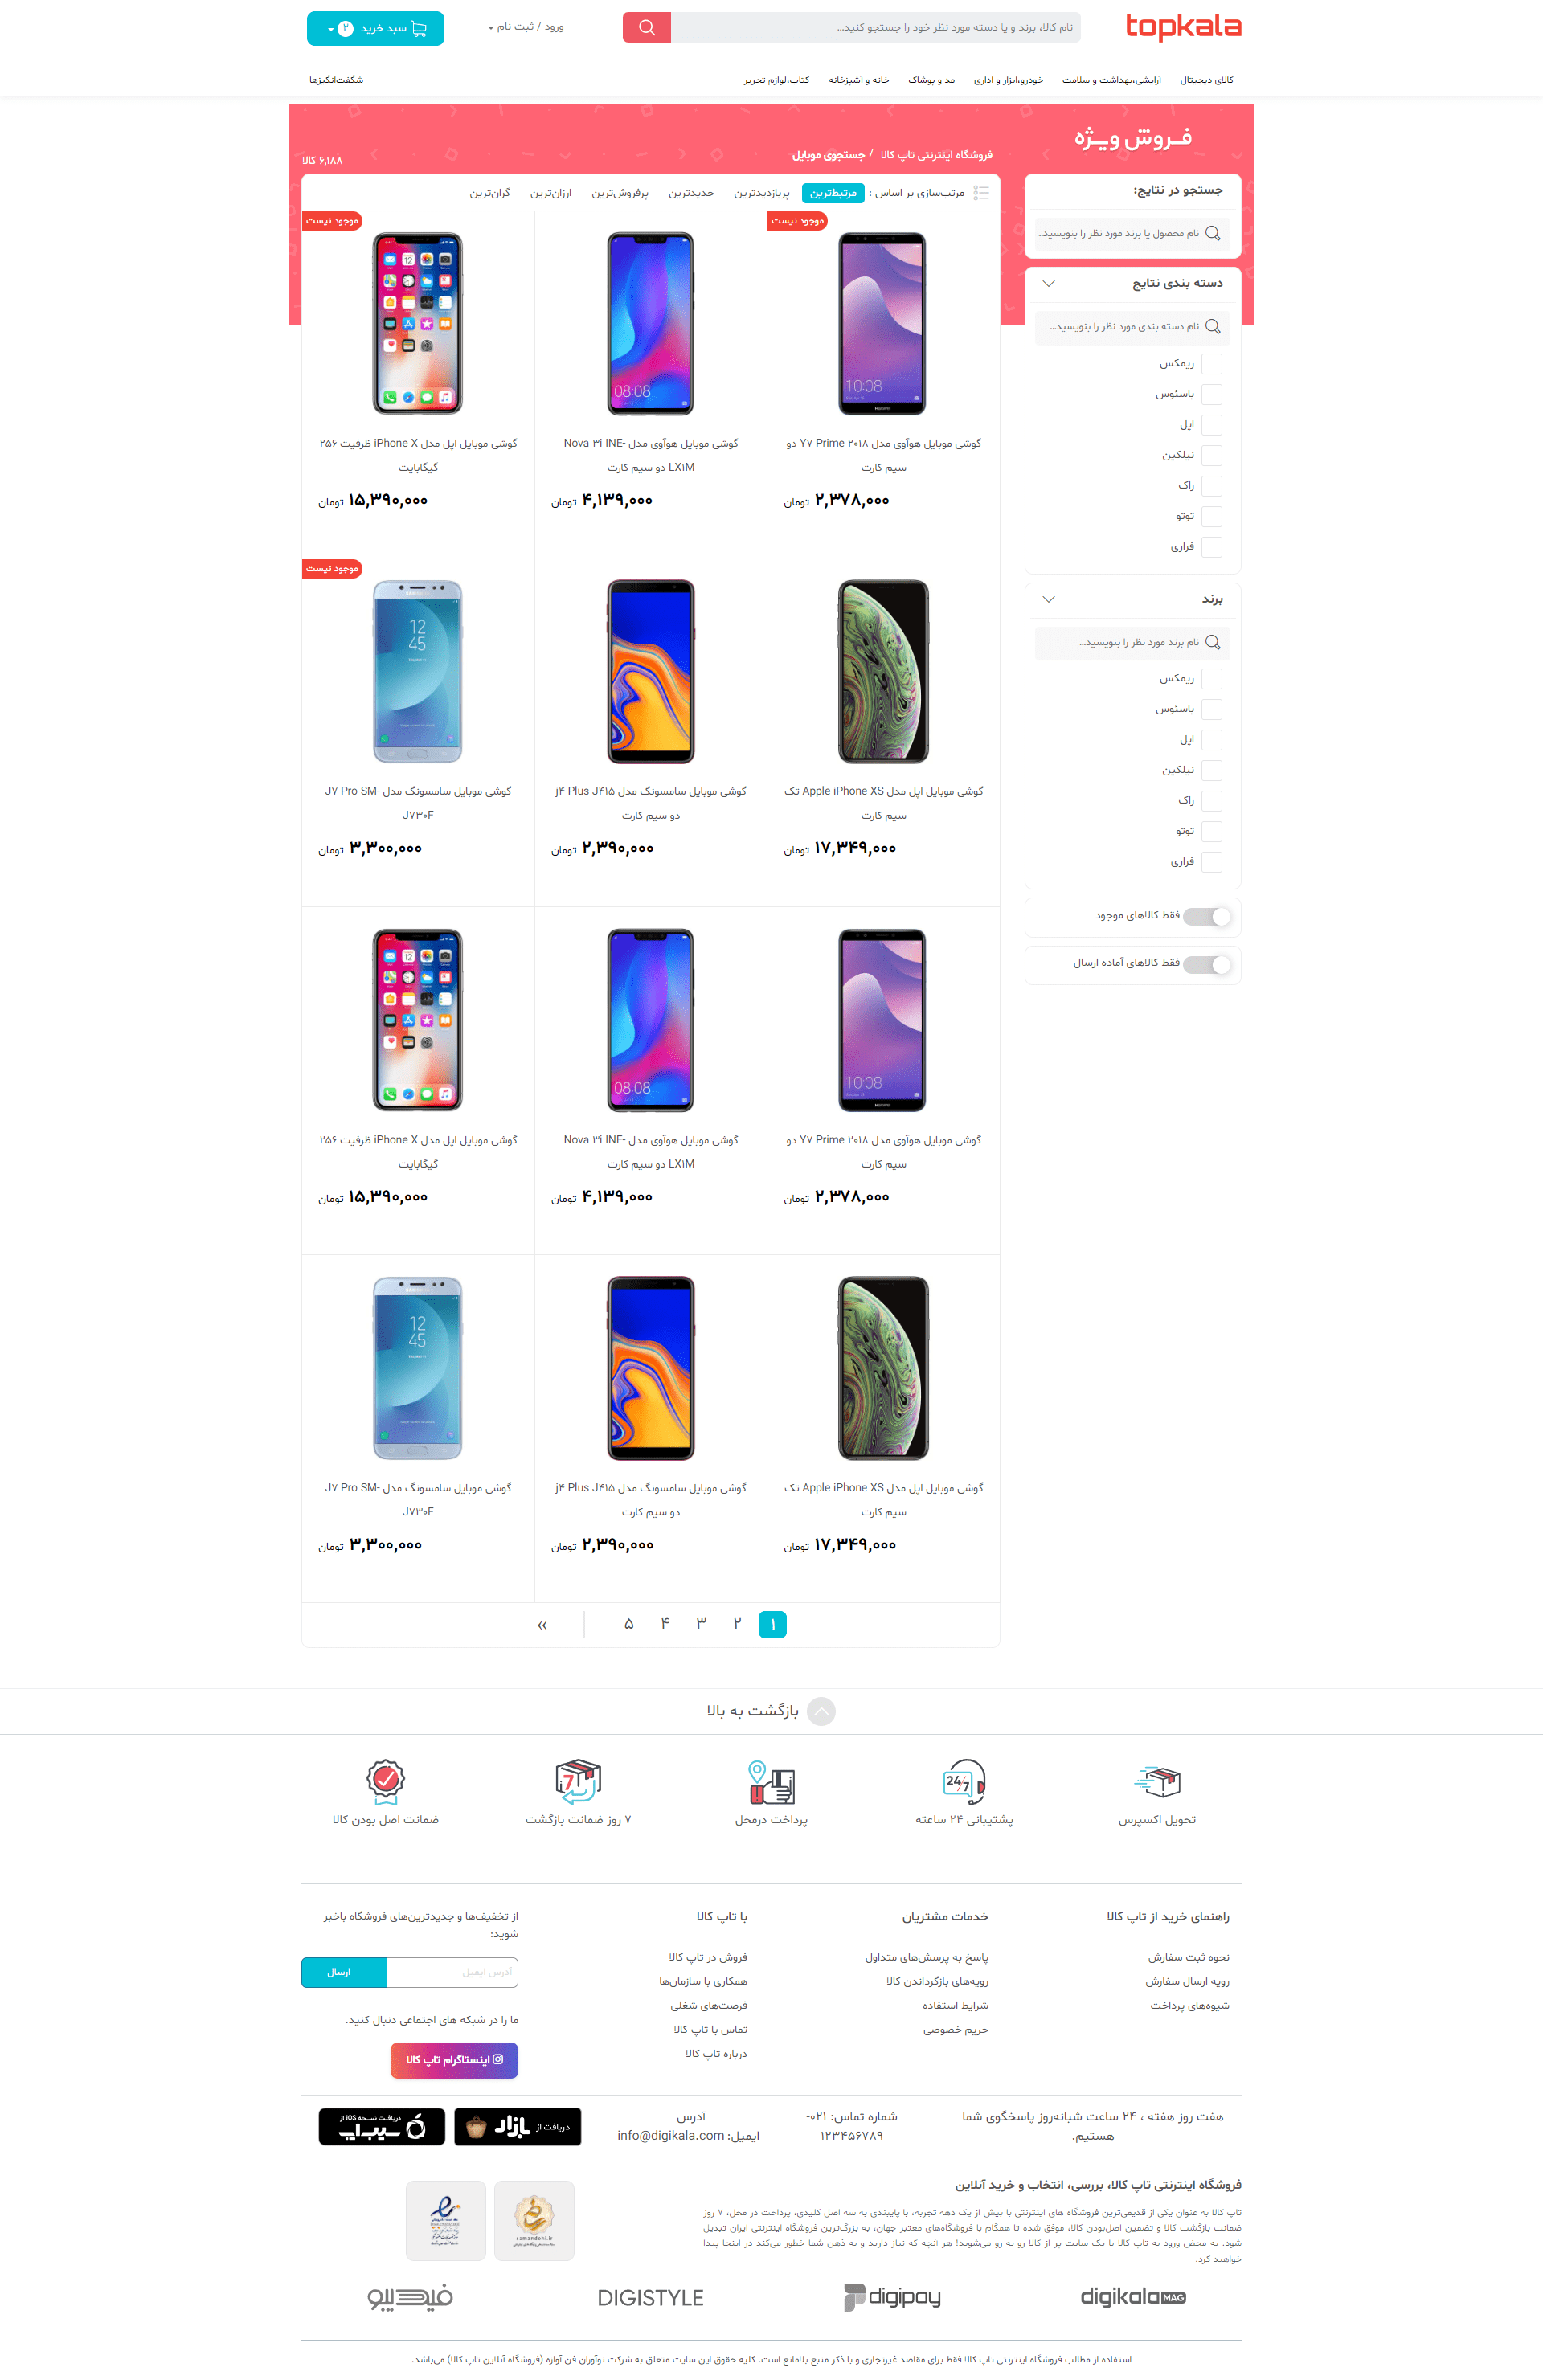Click the red search magnifier button

(x=646, y=27)
